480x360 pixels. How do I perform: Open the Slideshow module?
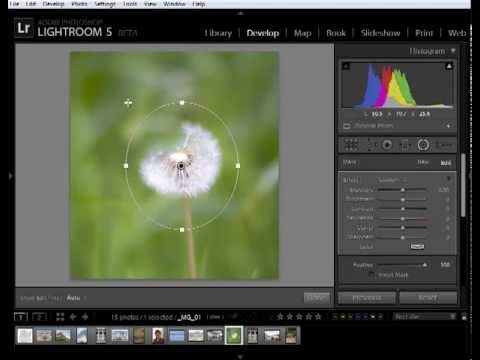tap(380, 33)
